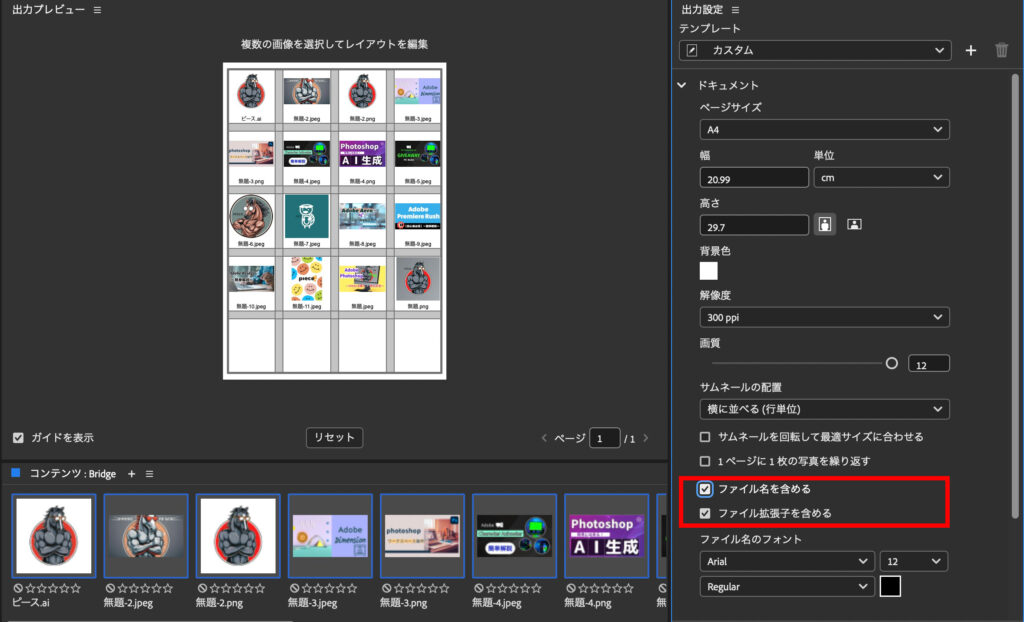The height and width of the screenshot is (622, 1024).
Task: Open the Regular font style dropdown
Action: tap(787, 587)
